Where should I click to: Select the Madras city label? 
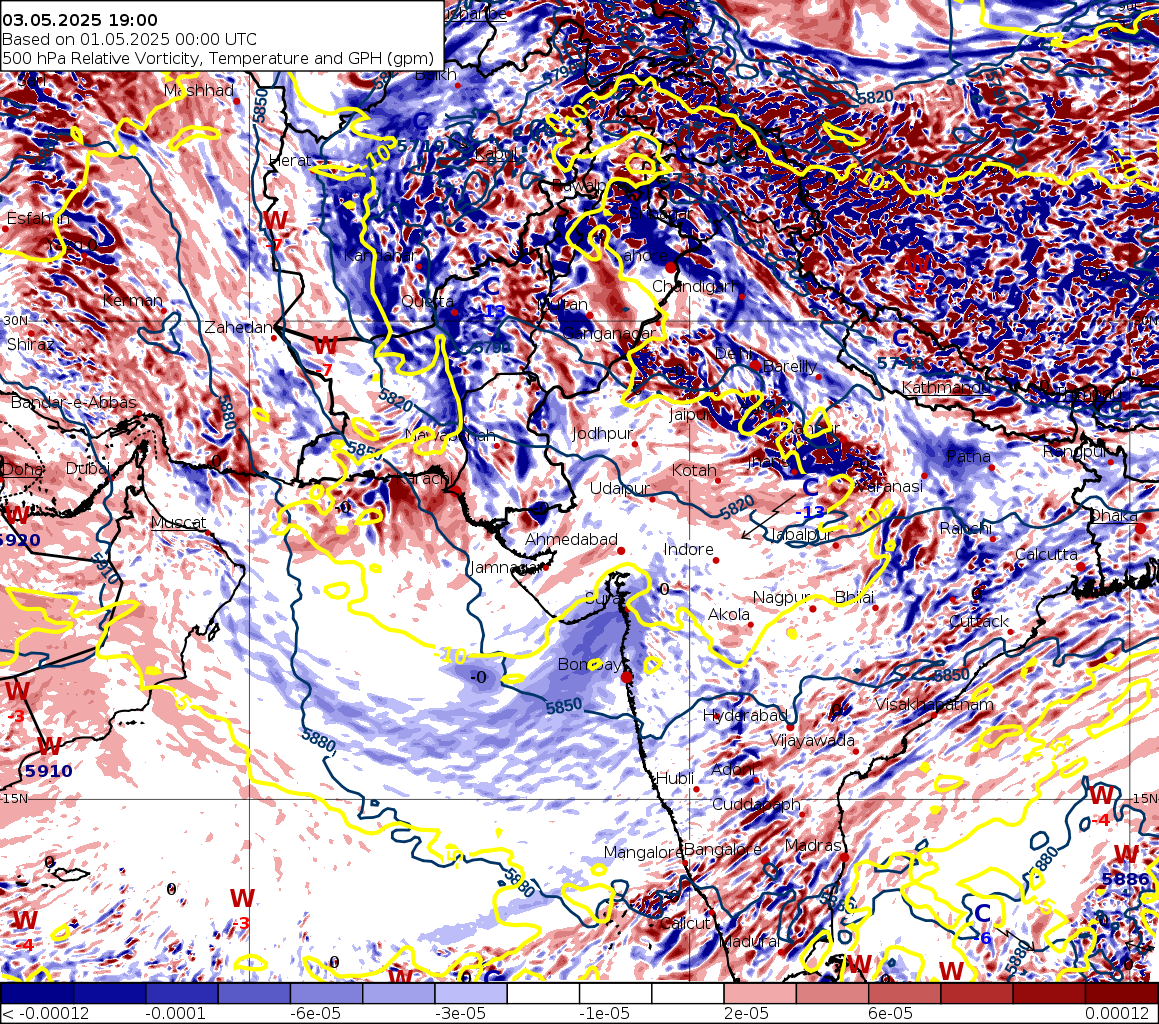[813, 845]
